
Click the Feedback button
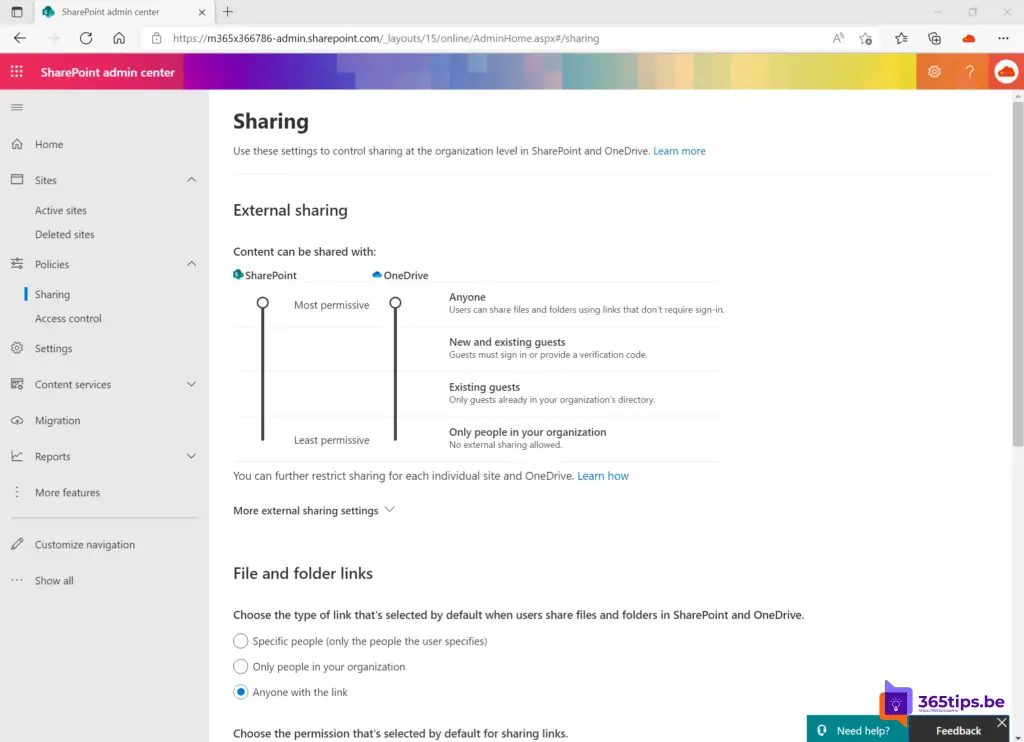tap(958, 730)
